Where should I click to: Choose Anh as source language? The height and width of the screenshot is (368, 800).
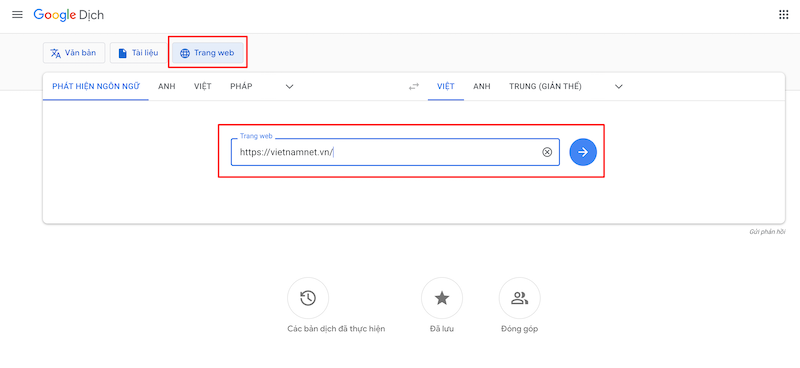167,86
